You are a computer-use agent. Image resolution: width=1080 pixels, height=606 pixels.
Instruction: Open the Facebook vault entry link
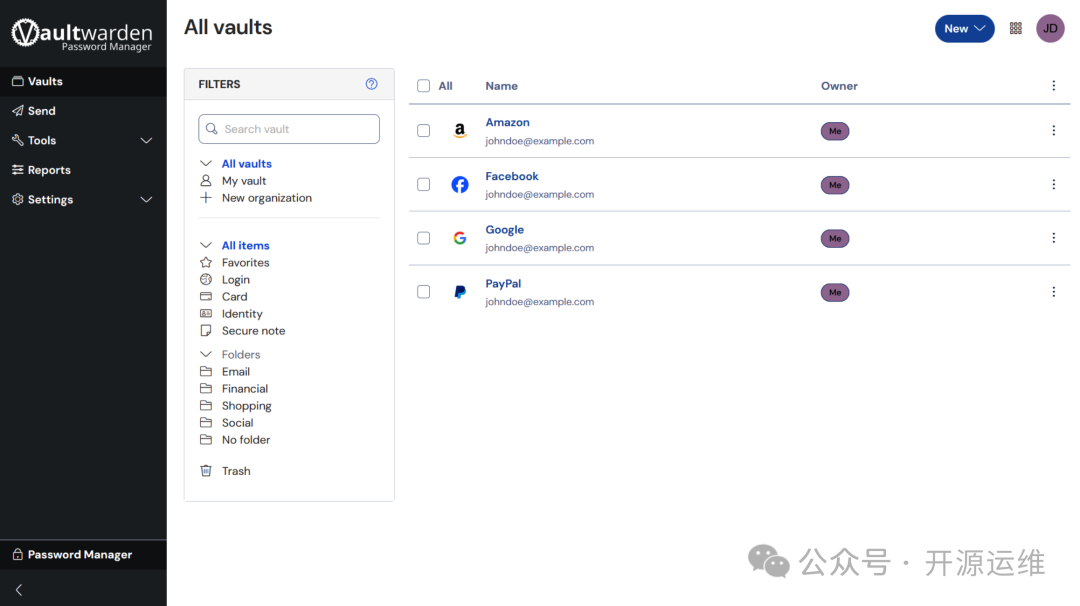[512, 176]
